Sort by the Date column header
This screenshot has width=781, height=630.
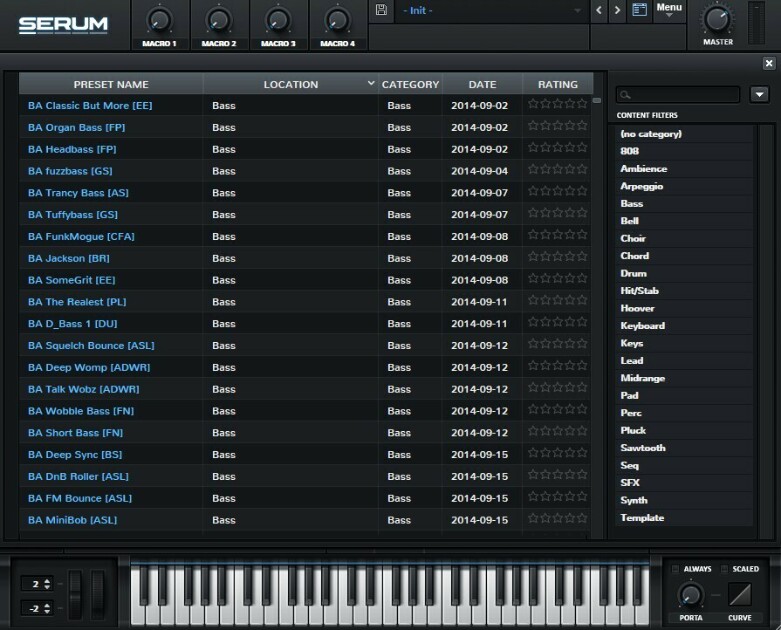click(x=482, y=84)
